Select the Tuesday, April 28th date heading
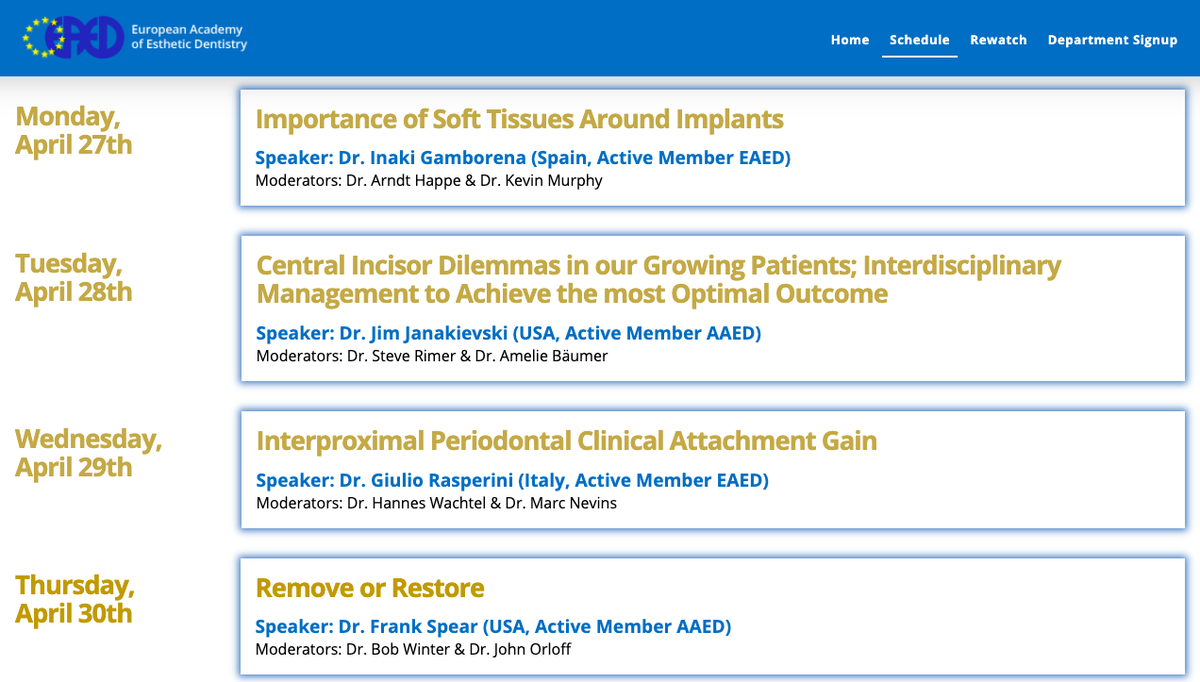This screenshot has height=682, width=1200. (x=74, y=277)
